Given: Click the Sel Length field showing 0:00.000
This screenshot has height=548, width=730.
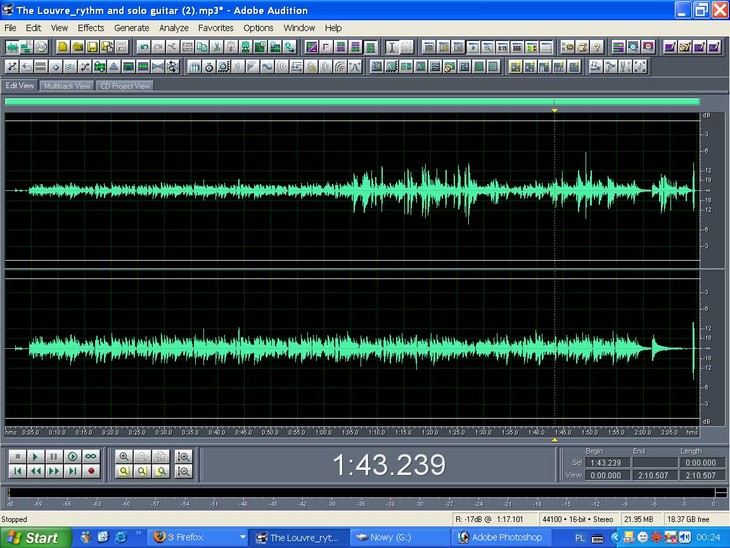Looking at the screenshot, I should coord(702,463).
